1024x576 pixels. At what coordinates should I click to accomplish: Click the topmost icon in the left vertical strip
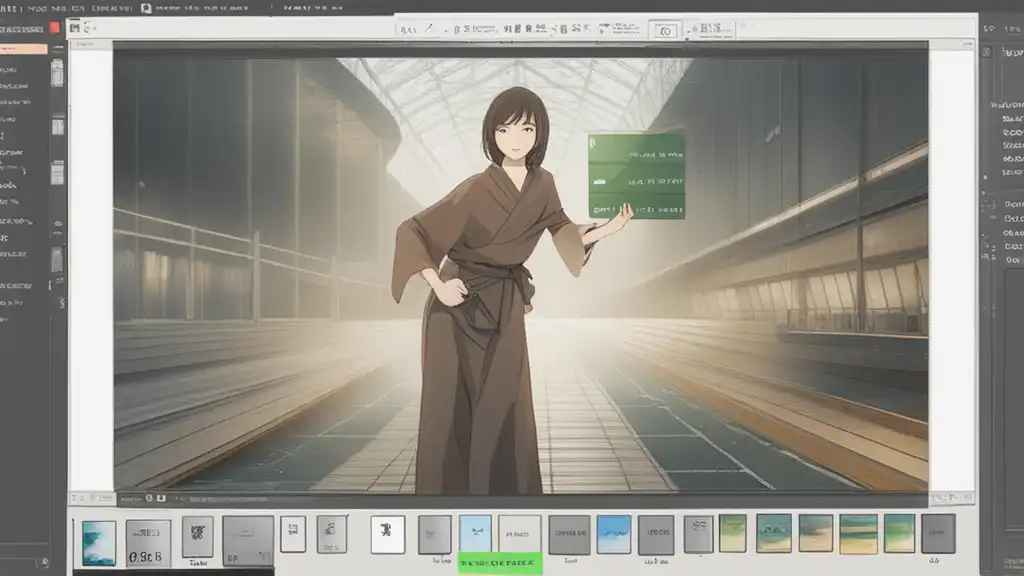pyautogui.click(x=57, y=72)
